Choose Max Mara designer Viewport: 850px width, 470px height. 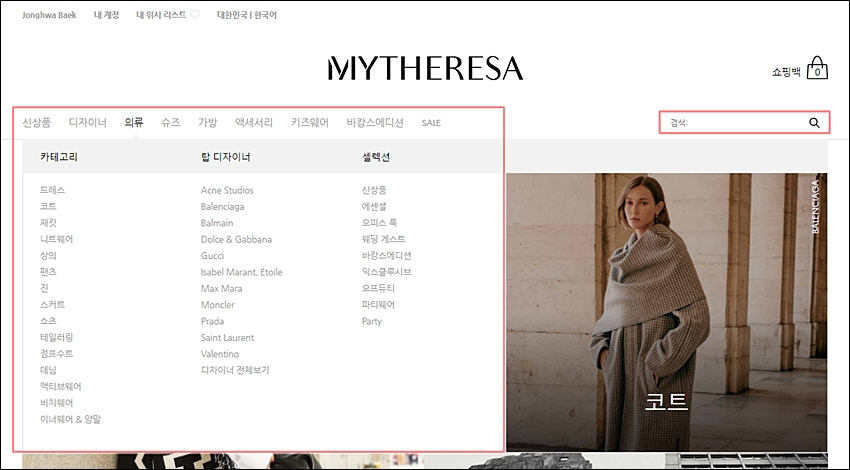click(x=221, y=288)
